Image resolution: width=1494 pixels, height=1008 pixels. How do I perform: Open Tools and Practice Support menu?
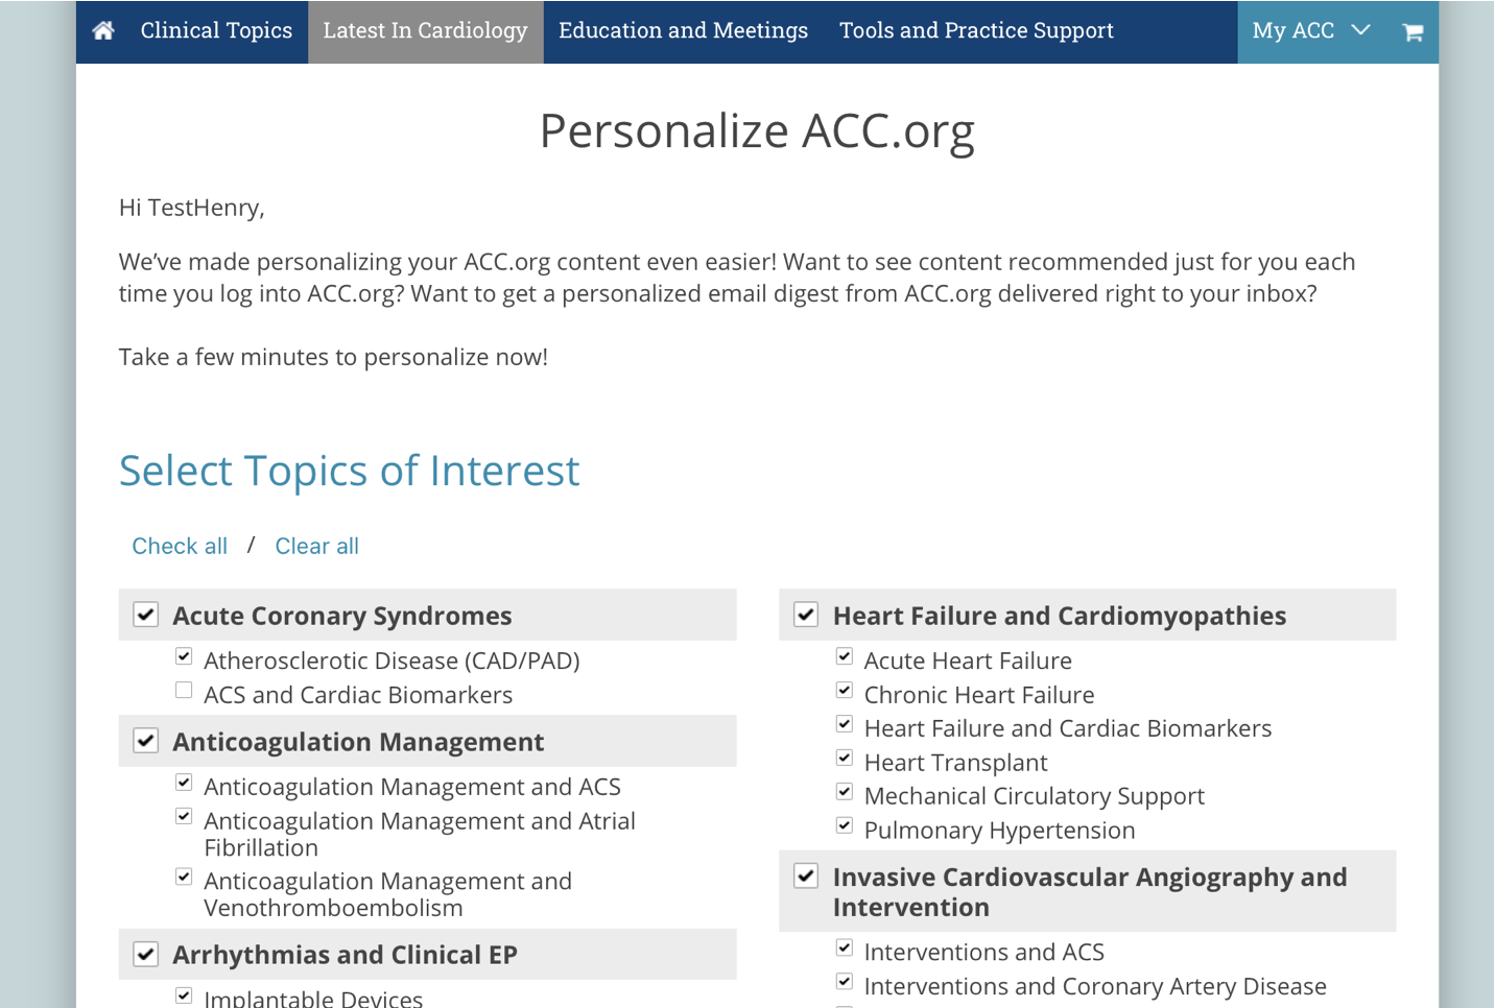pyautogui.click(x=976, y=31)
